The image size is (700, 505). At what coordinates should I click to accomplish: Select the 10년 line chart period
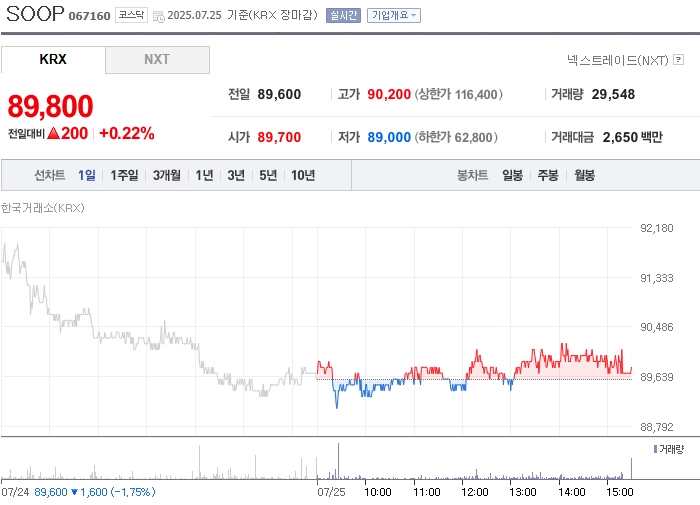(303, 175)
